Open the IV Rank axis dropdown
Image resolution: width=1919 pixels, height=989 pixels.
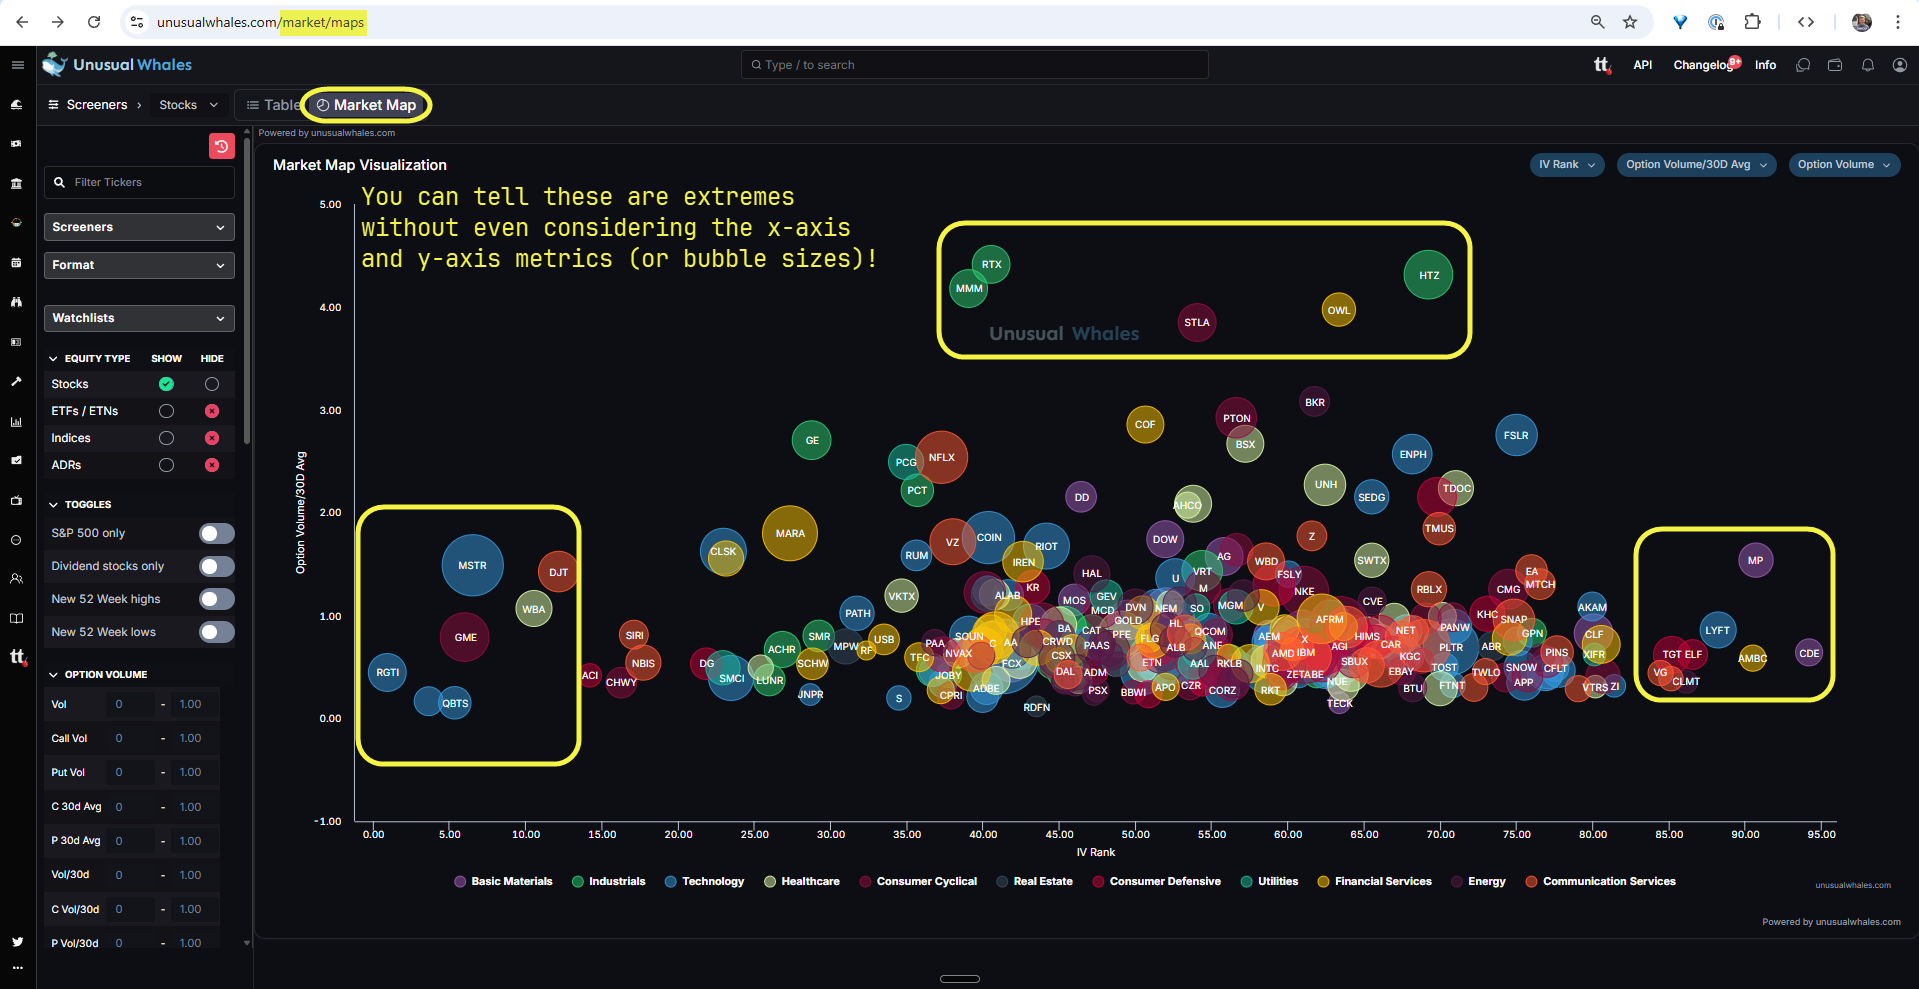(x=1566, y=165)
